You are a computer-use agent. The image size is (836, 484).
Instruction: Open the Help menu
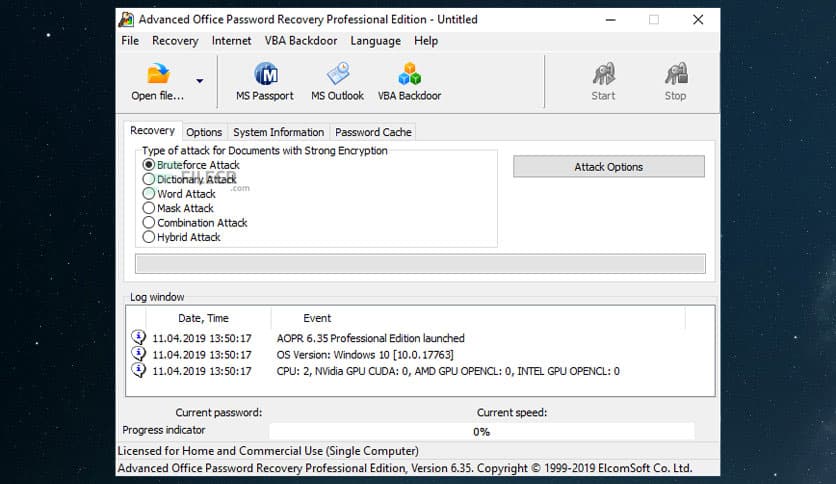[x=426, y=41]
